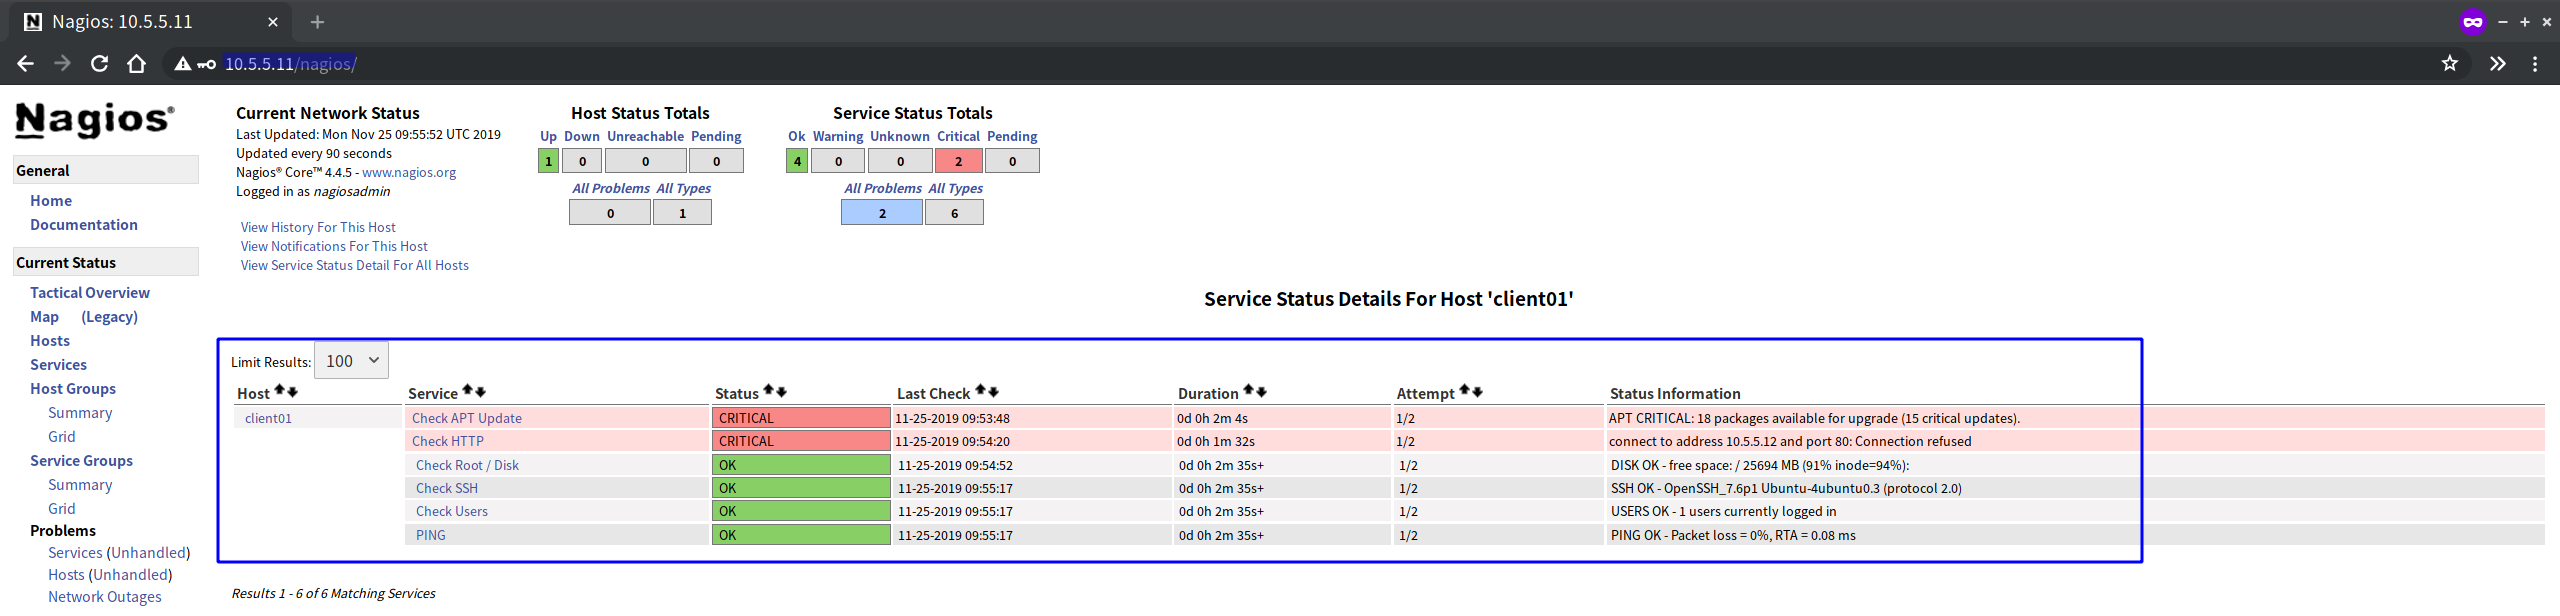Click the purple incognito profile icon
The image size is (2560, 616).
point(2473,21)
